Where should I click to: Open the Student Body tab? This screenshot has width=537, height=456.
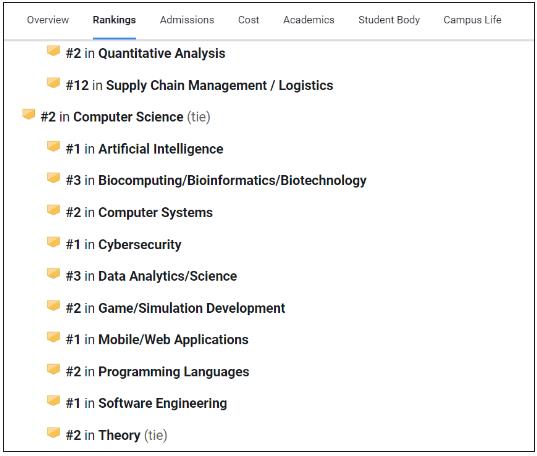pos(389,20)
